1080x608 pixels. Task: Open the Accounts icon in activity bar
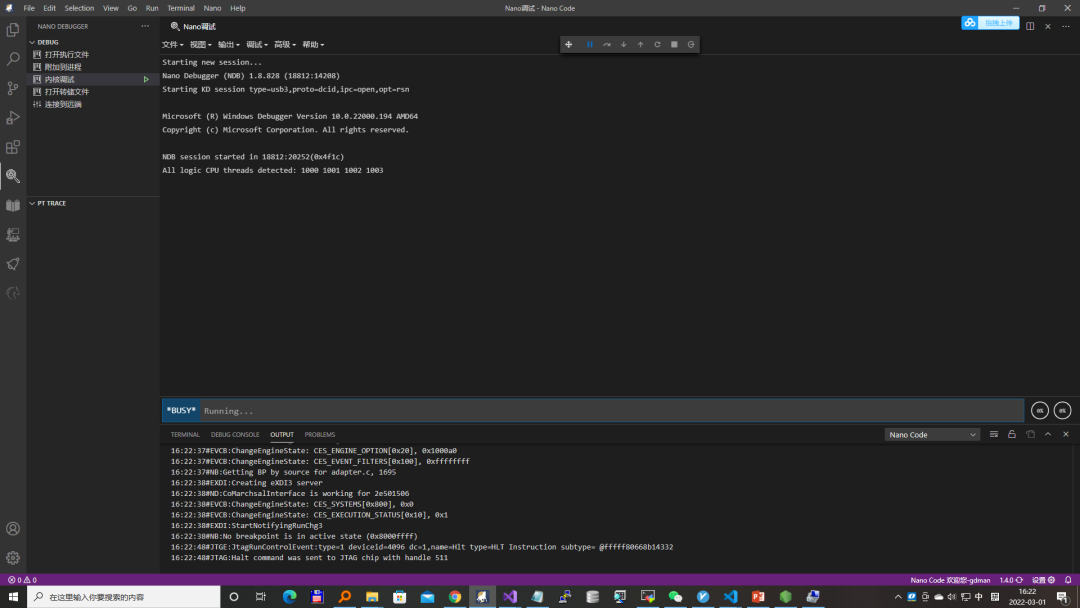click(x=13, y=529)
